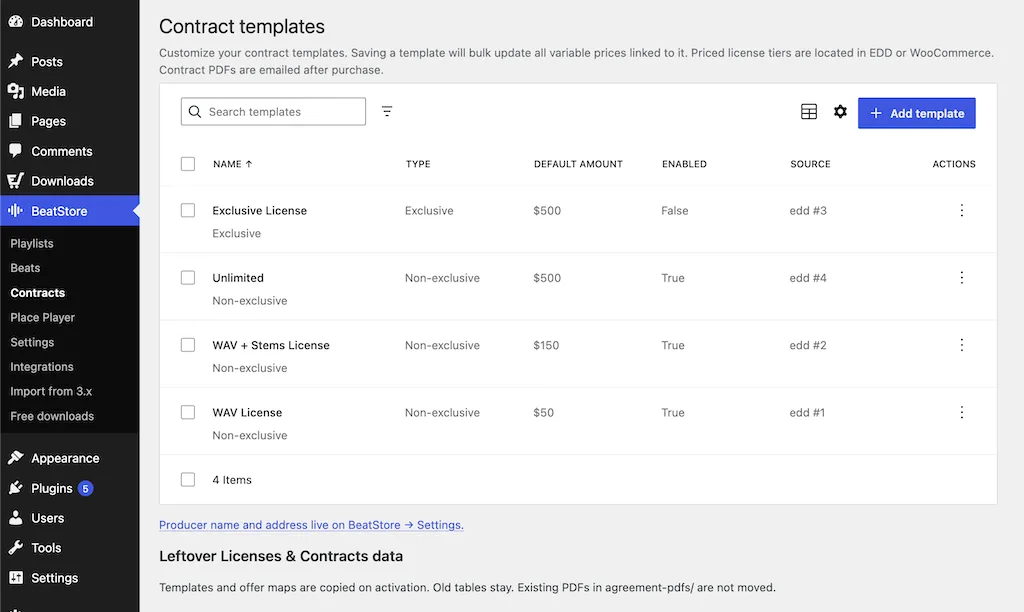The image size is (1024, 612).
Task: Click the Exclusive type cell
Action: pos(429,210)
